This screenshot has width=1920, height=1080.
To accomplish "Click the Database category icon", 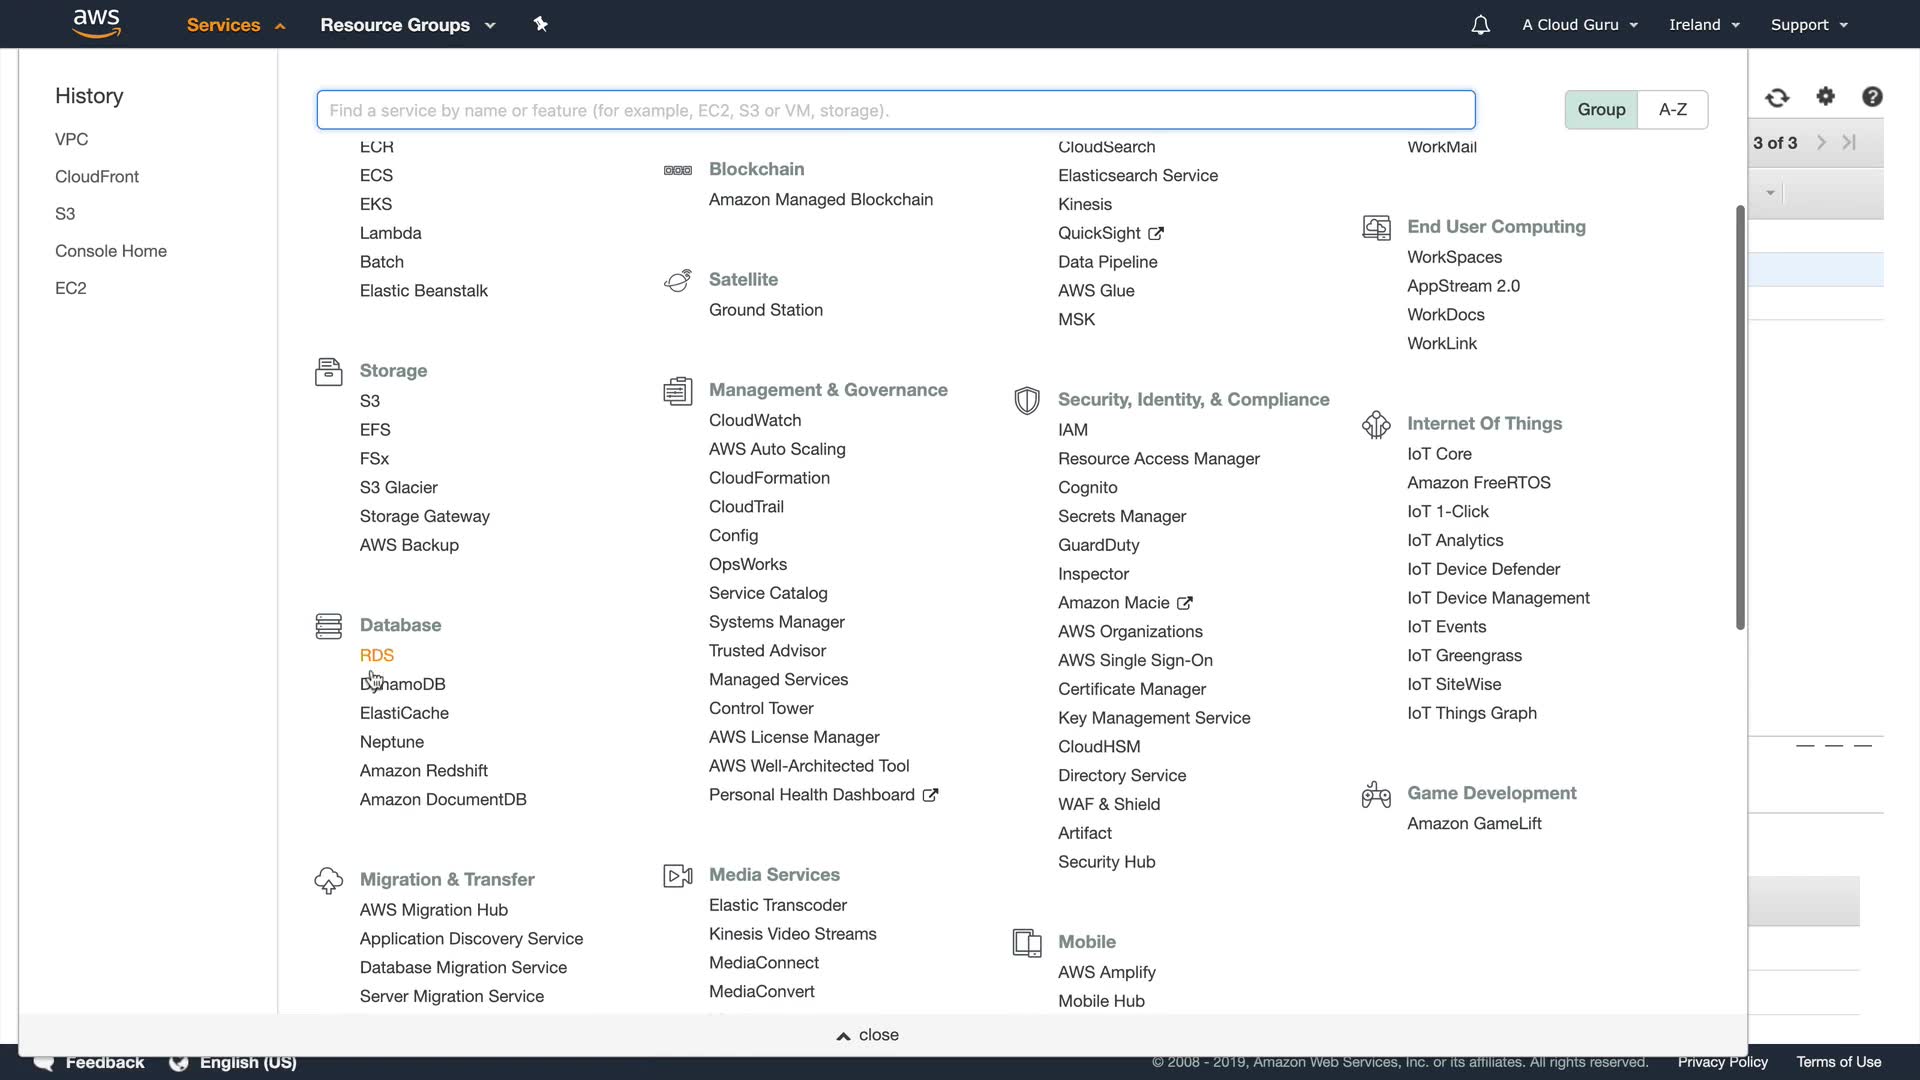I will (x=328, y=626).
